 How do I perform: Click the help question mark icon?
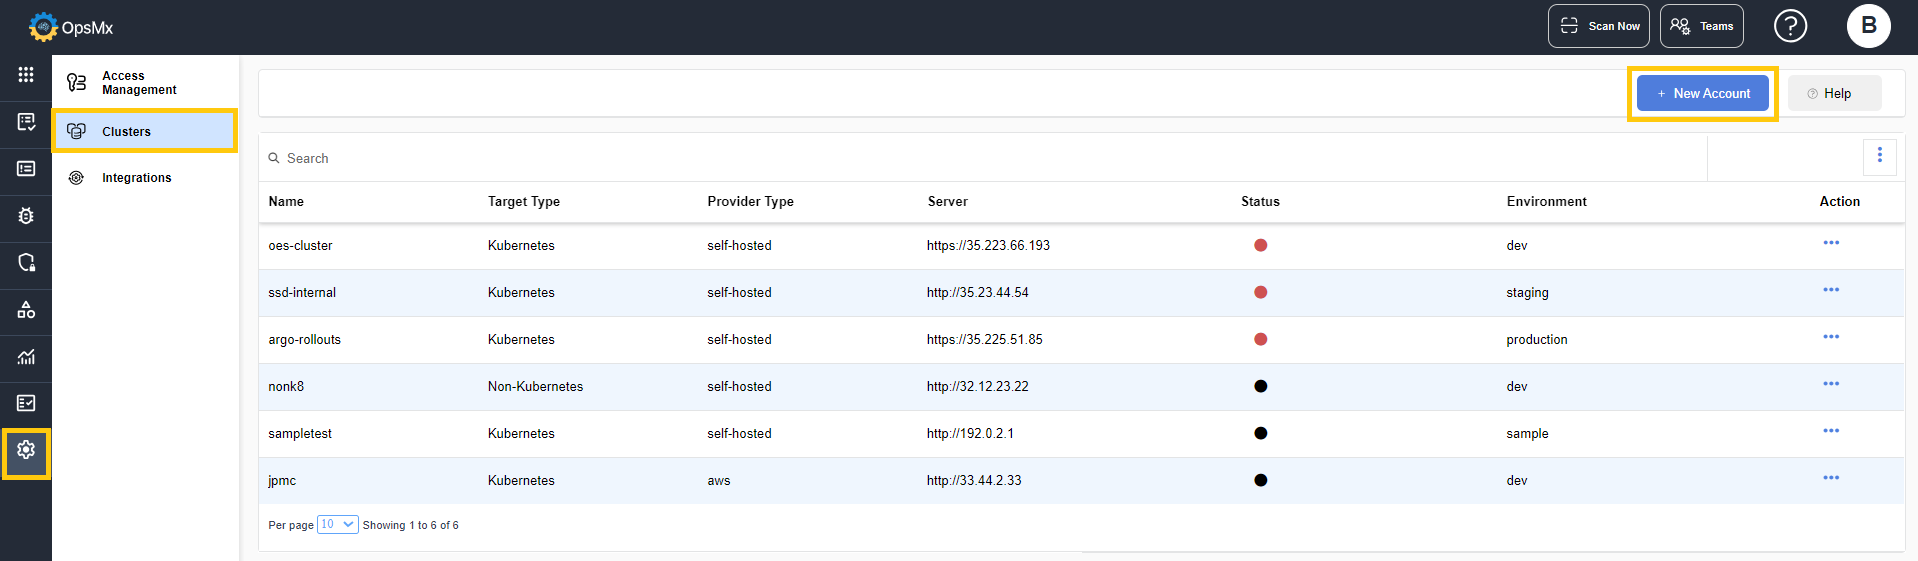click(x=1790, y=26)
